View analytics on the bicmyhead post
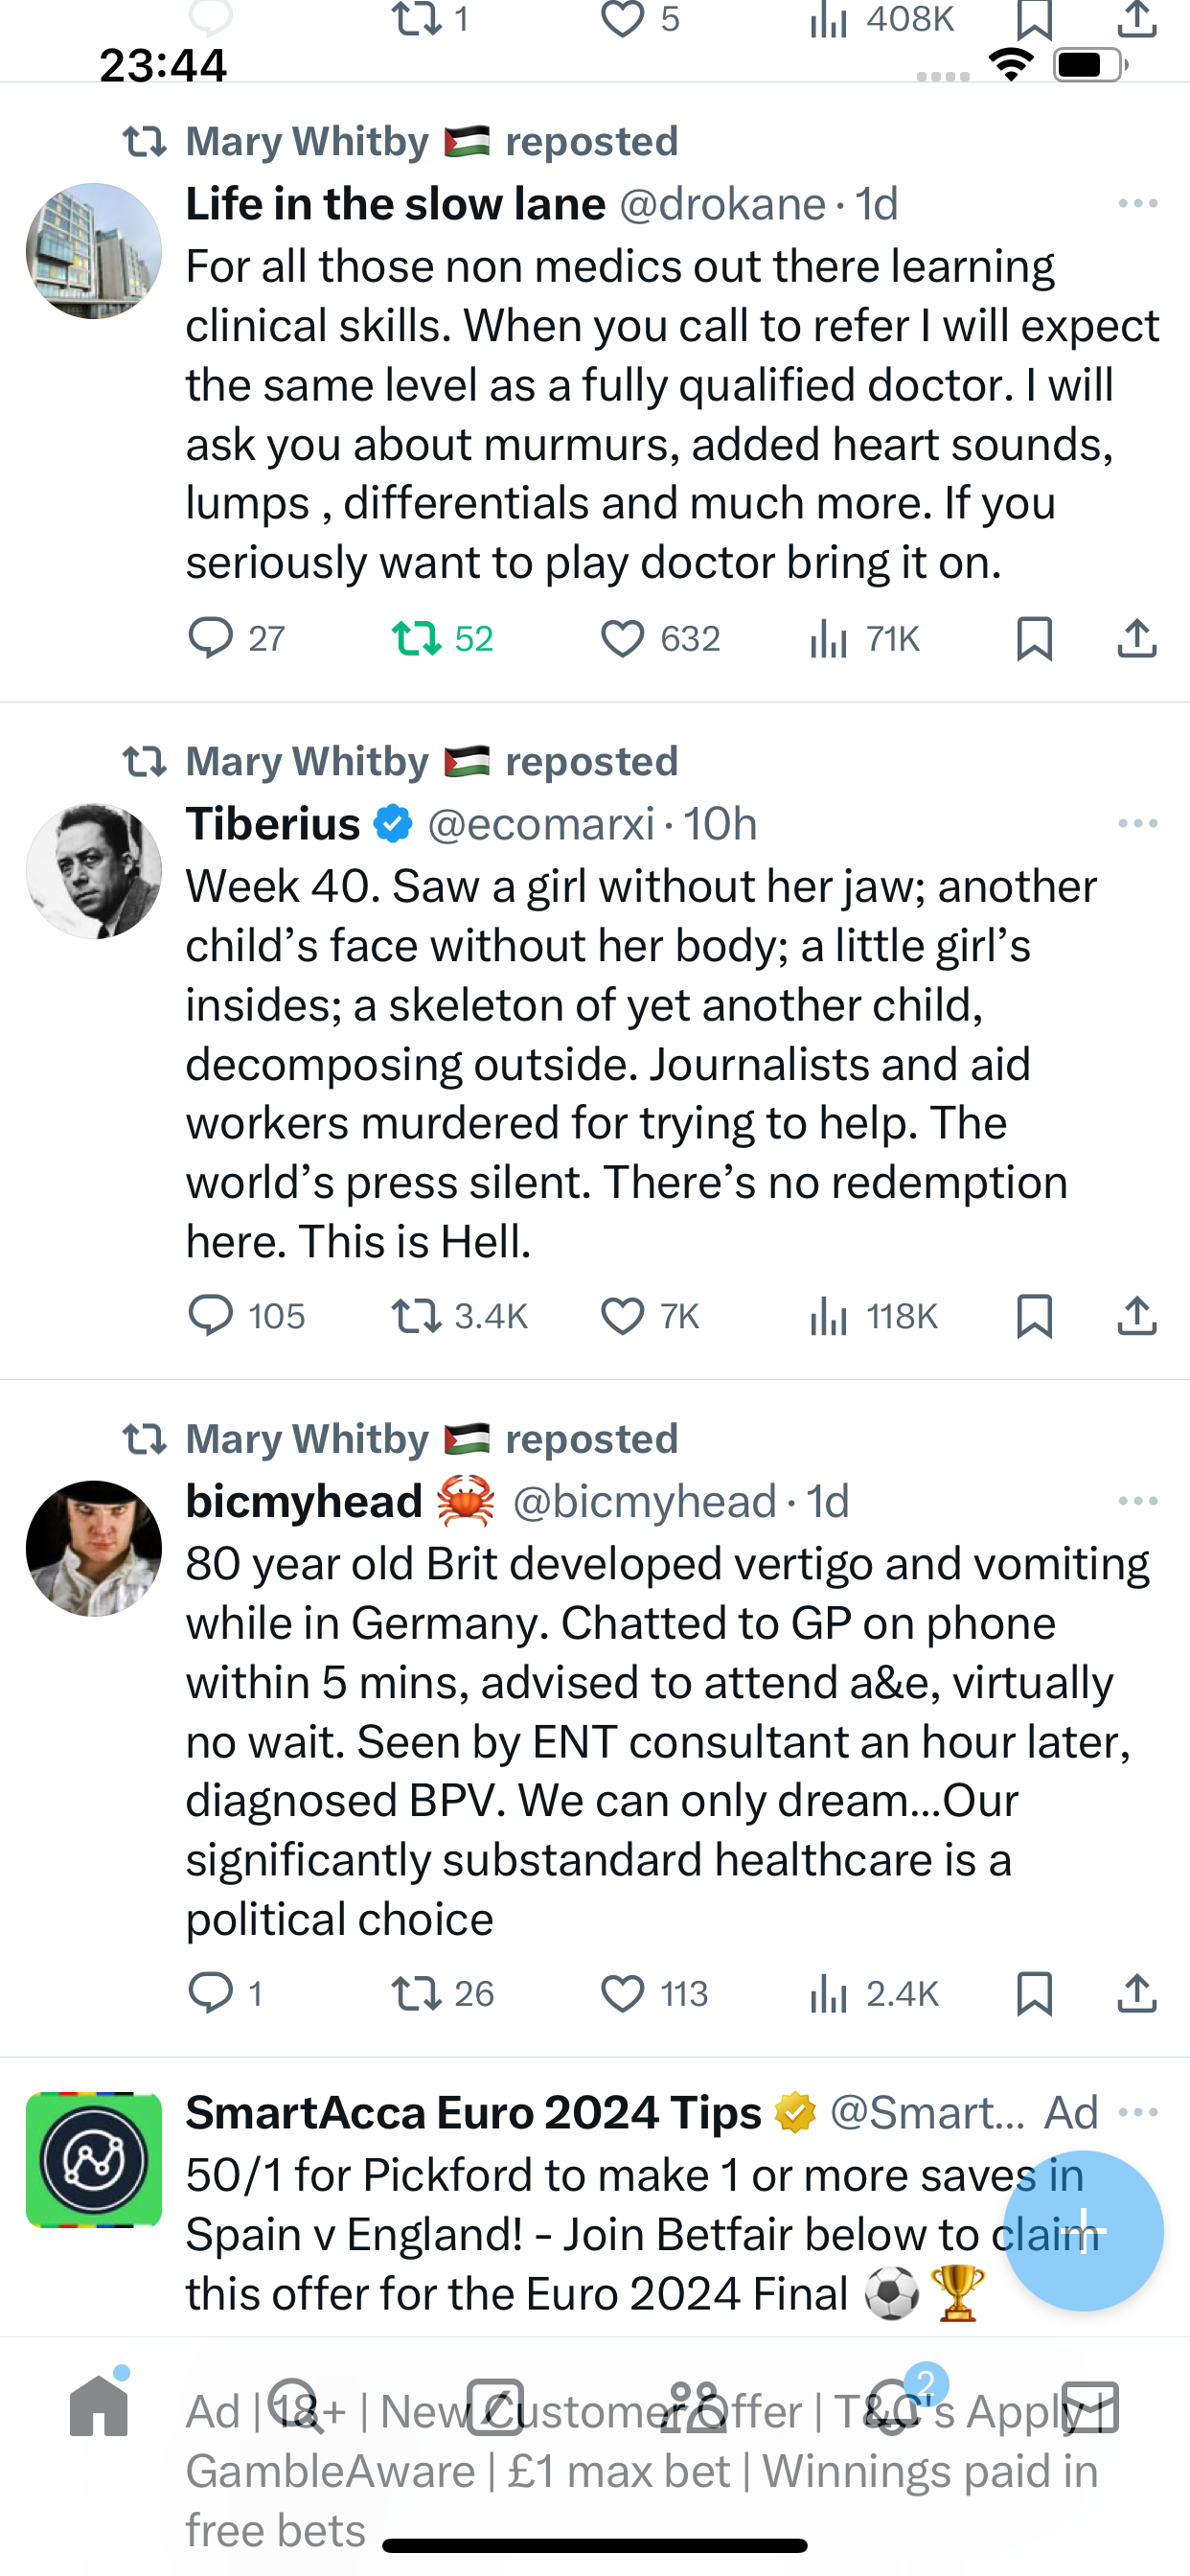The width and height of the screenshot is (1190, 2576). point(830,1993)
